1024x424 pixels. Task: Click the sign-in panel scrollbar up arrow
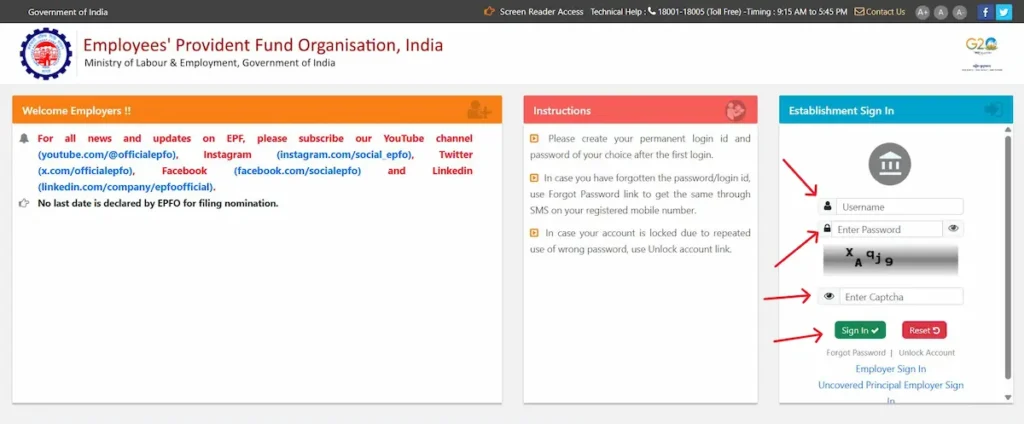[x=1008, y=130]
